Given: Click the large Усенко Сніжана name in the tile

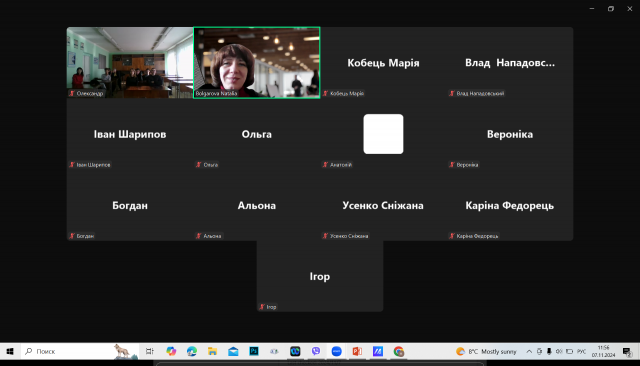Looking at the screenshot, I should 383,205.
